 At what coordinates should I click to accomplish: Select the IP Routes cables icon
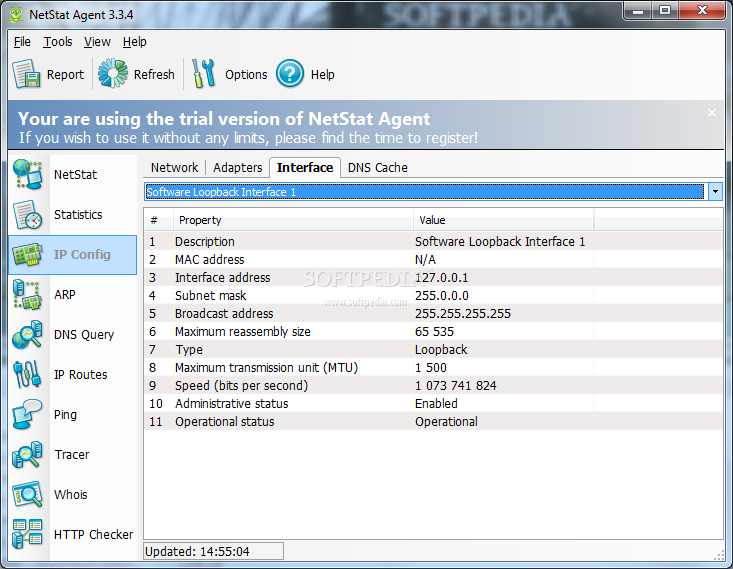click(28, 375)
